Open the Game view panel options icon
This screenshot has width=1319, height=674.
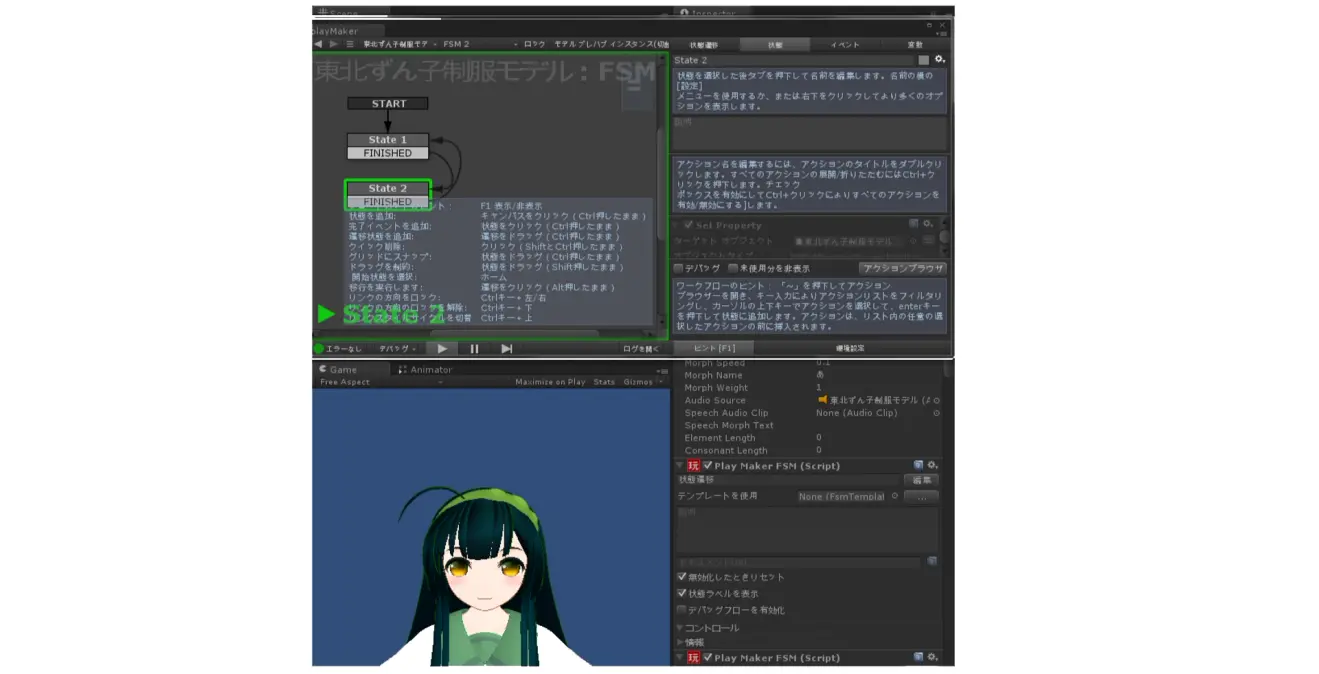point(661,369)
